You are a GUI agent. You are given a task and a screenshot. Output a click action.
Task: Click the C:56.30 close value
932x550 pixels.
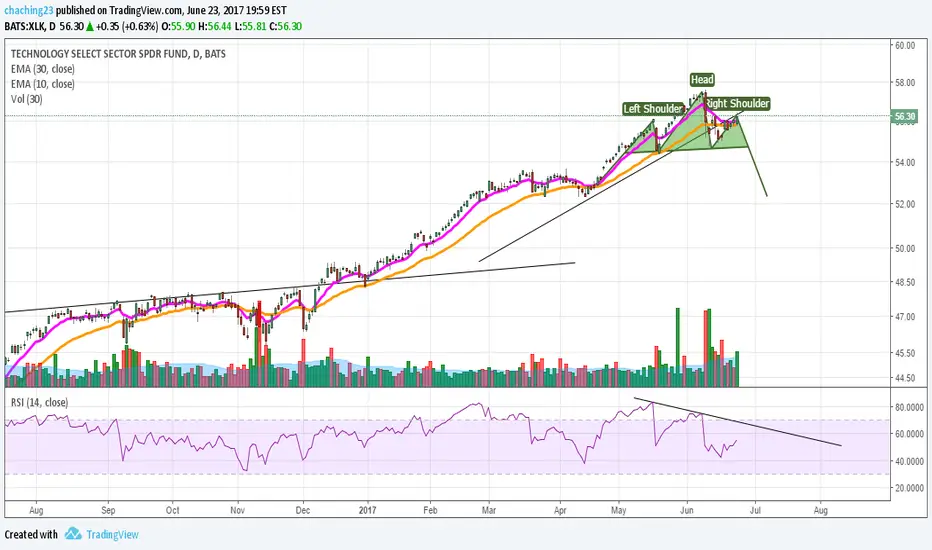pyautogui.click(x=286, y=26)
